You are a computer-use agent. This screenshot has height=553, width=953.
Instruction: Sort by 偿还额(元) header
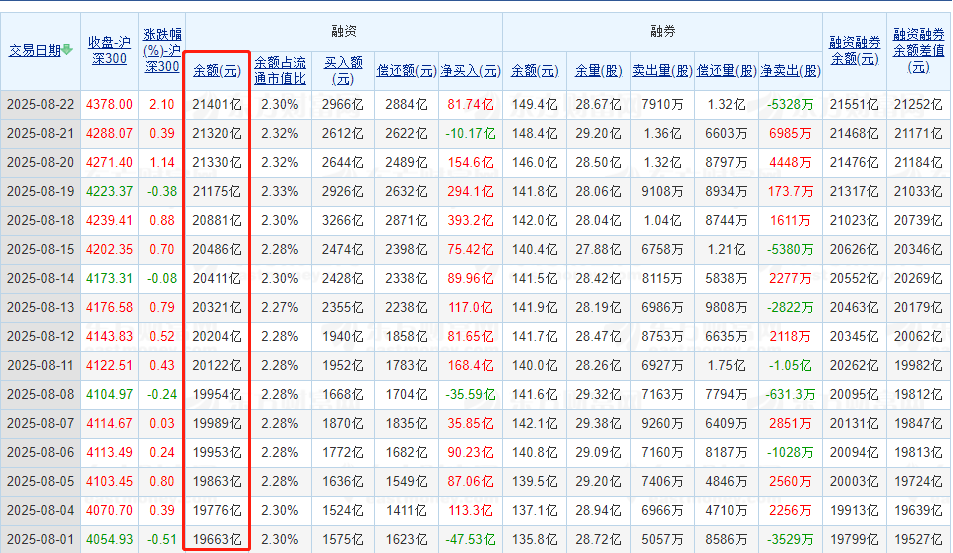[407, 70]
